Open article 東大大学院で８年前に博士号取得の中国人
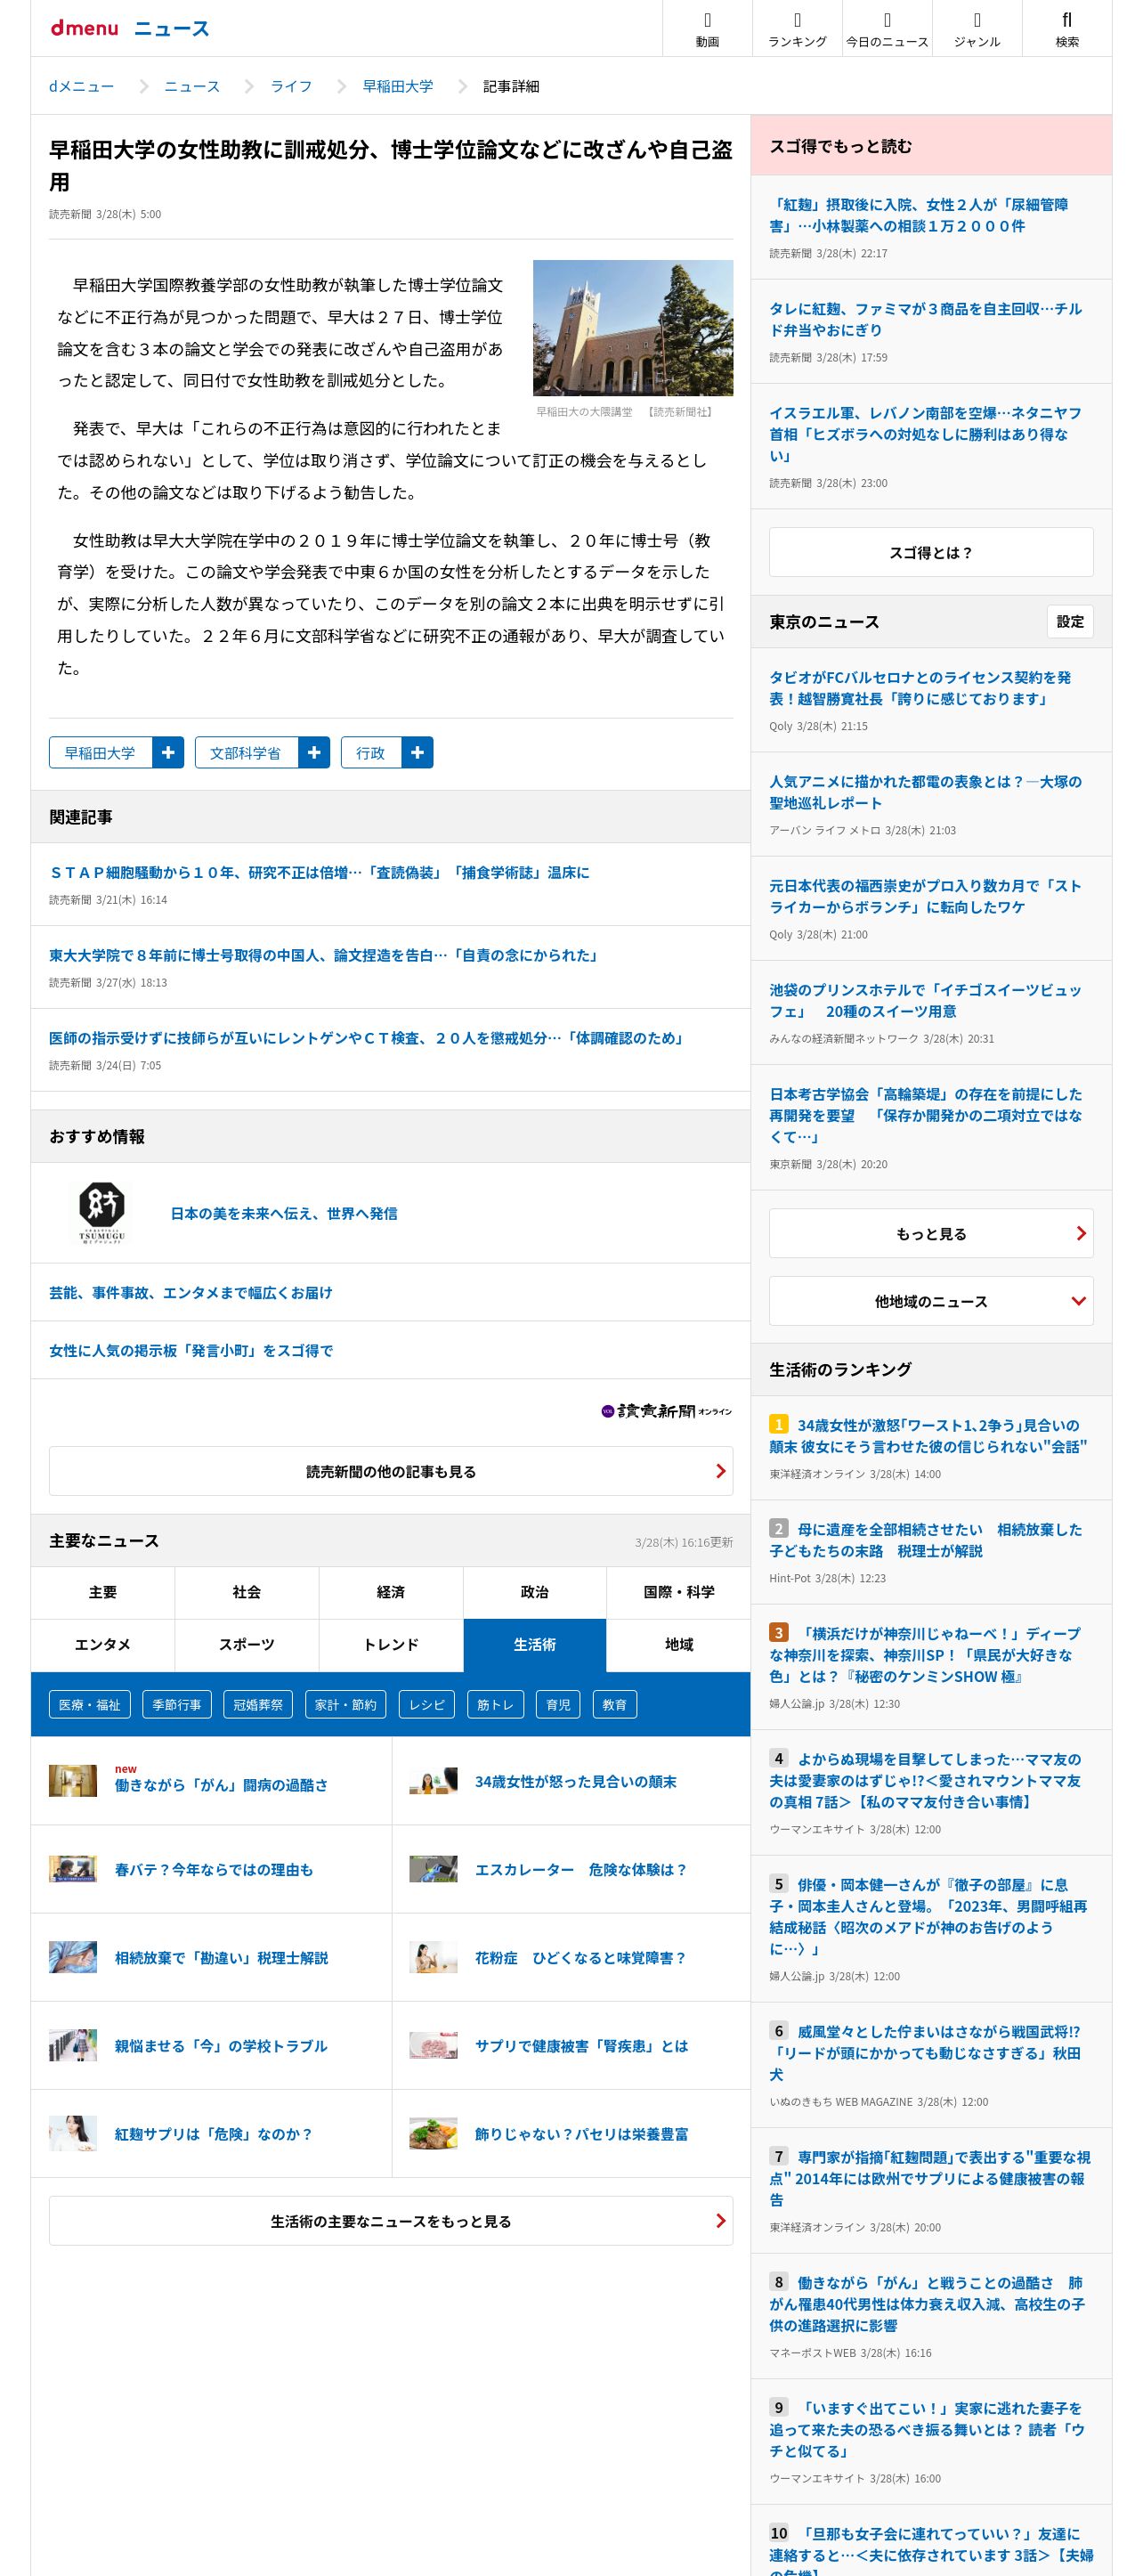 pos(324,955)
